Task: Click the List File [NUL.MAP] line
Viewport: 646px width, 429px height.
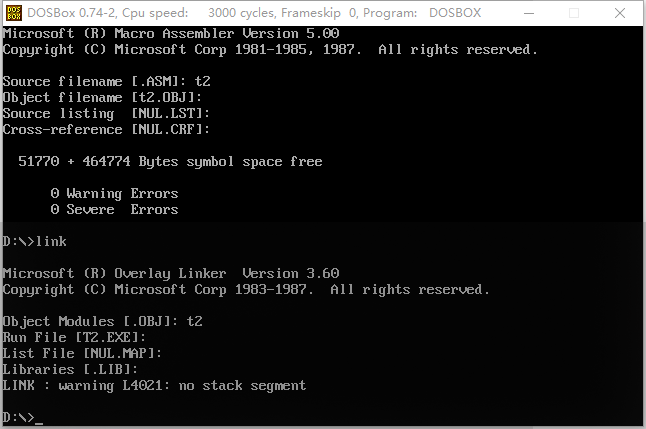Action: (x=82, y=353)
